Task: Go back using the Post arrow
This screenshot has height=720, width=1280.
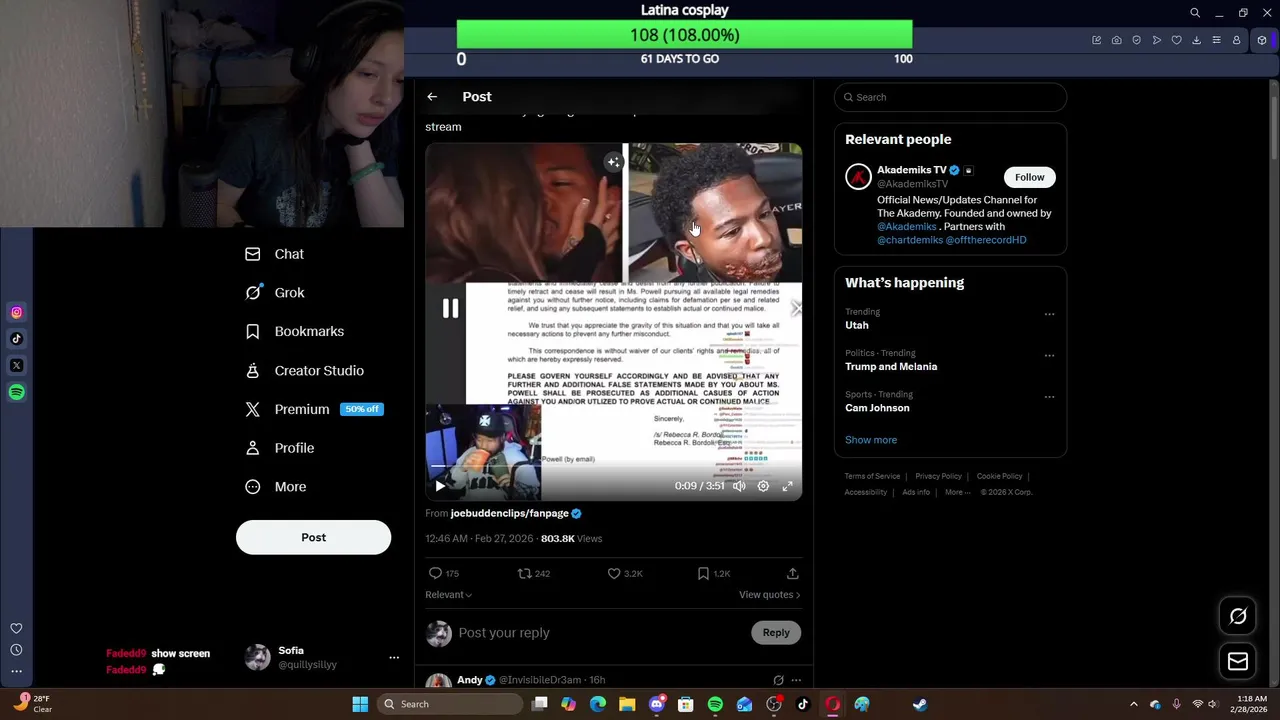Action: tap(432, 97)
